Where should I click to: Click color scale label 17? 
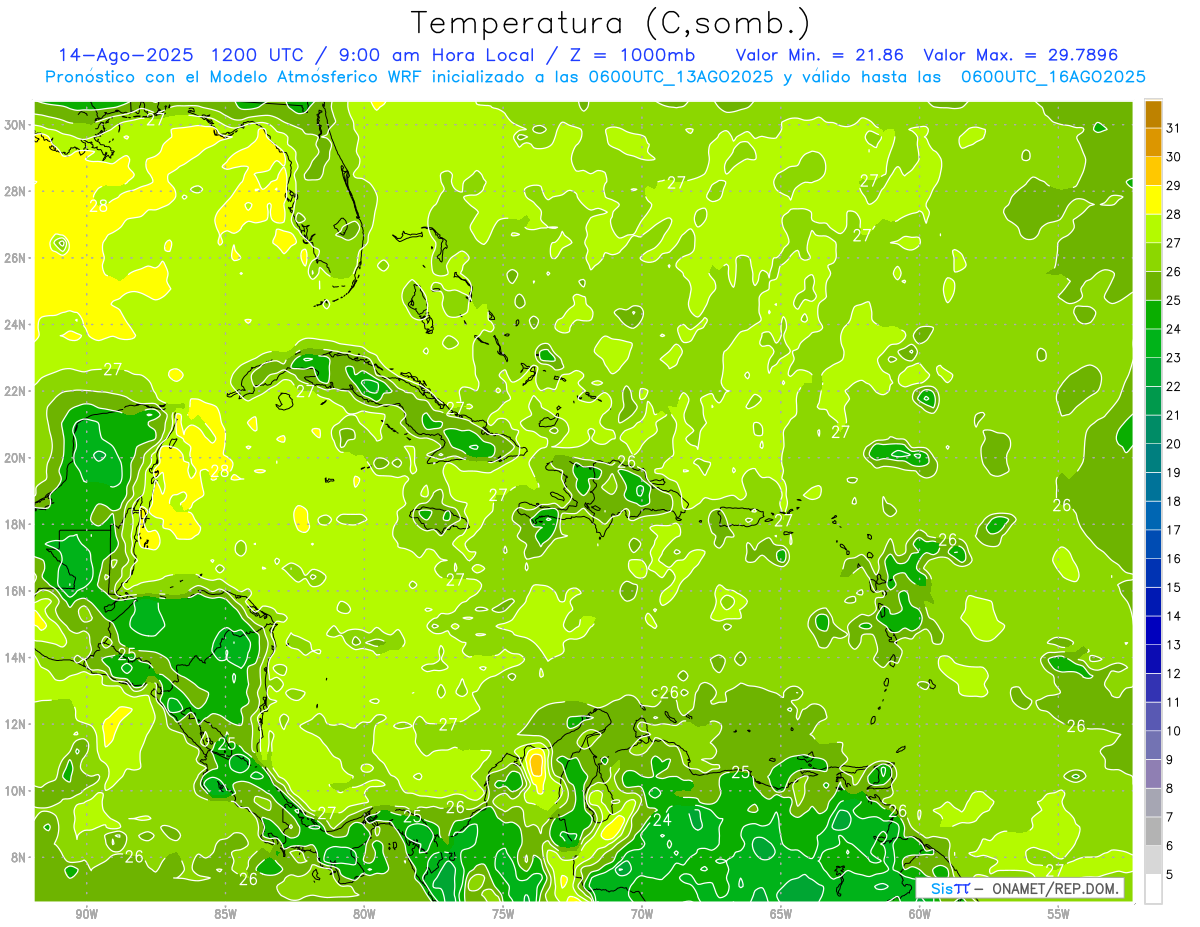tap(1174, 530)
